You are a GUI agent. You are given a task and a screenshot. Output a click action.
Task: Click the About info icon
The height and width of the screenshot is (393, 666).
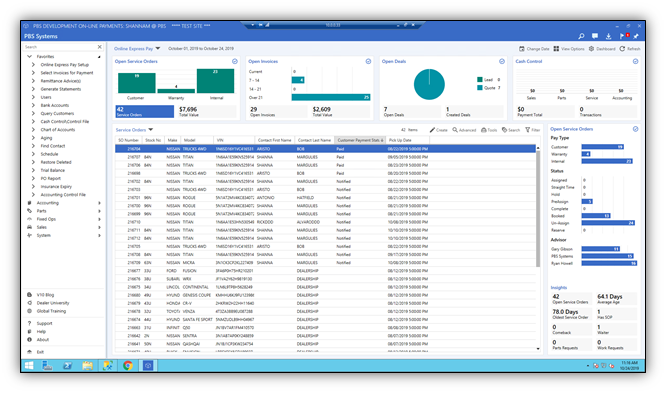pos(29,339)
